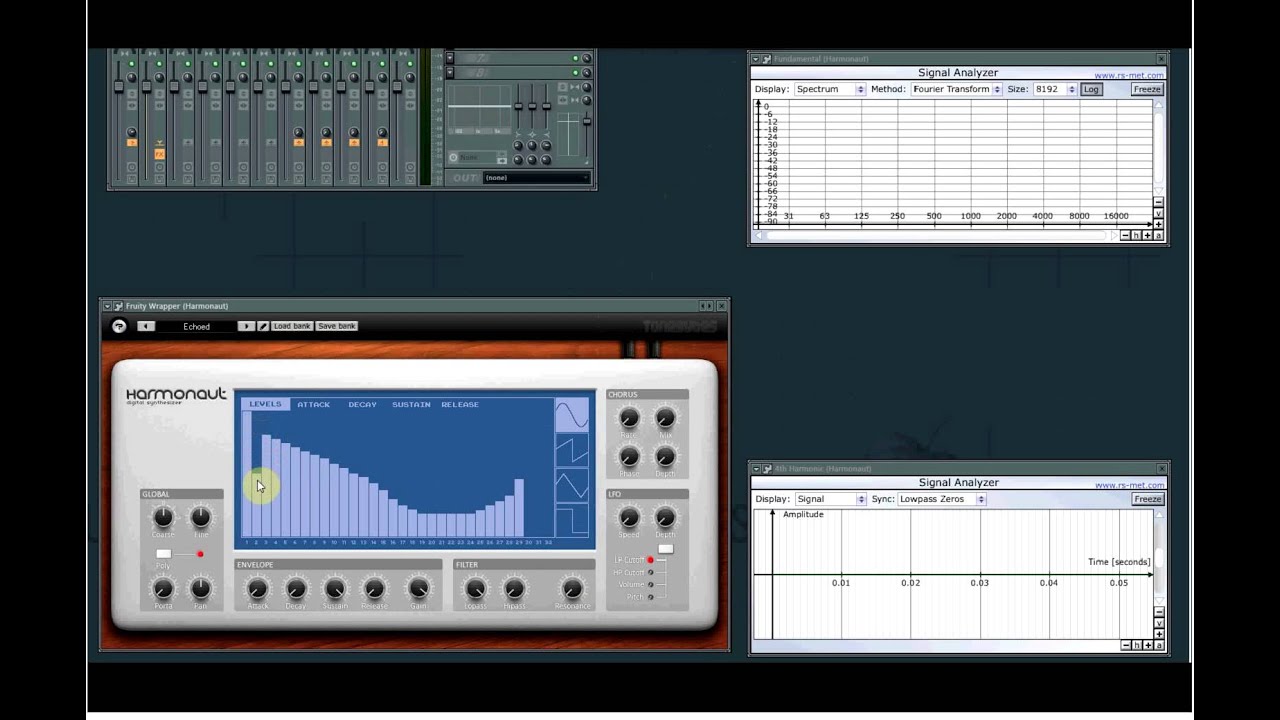Click the Echoed preset name field
Viewport: 1280px width, 720px height.
[196, 326]
